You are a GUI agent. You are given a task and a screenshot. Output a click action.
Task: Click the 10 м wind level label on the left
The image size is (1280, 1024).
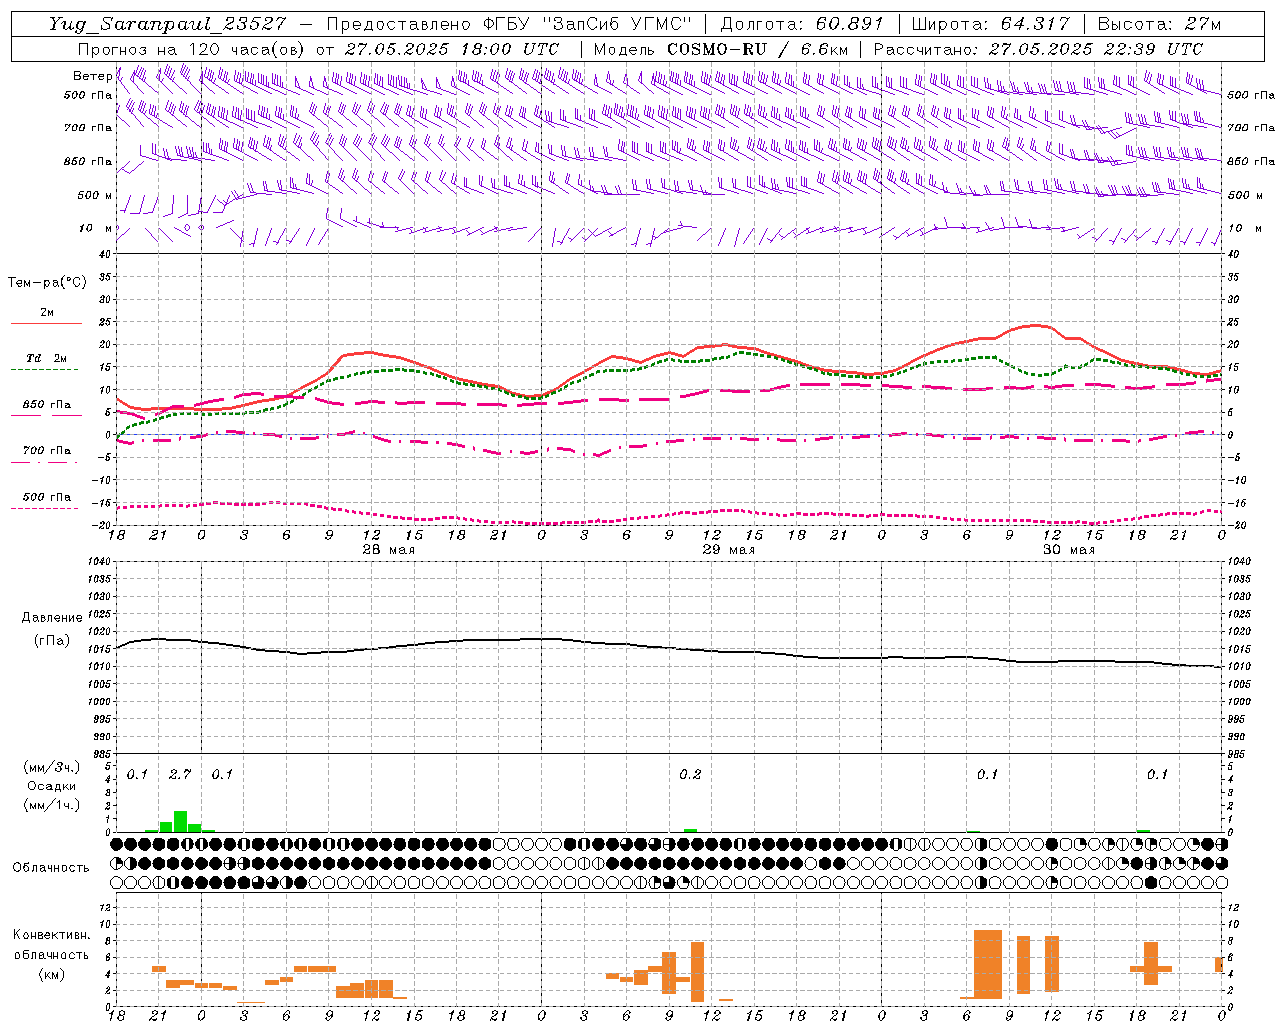pyautogui.click(x=95, y=228)
